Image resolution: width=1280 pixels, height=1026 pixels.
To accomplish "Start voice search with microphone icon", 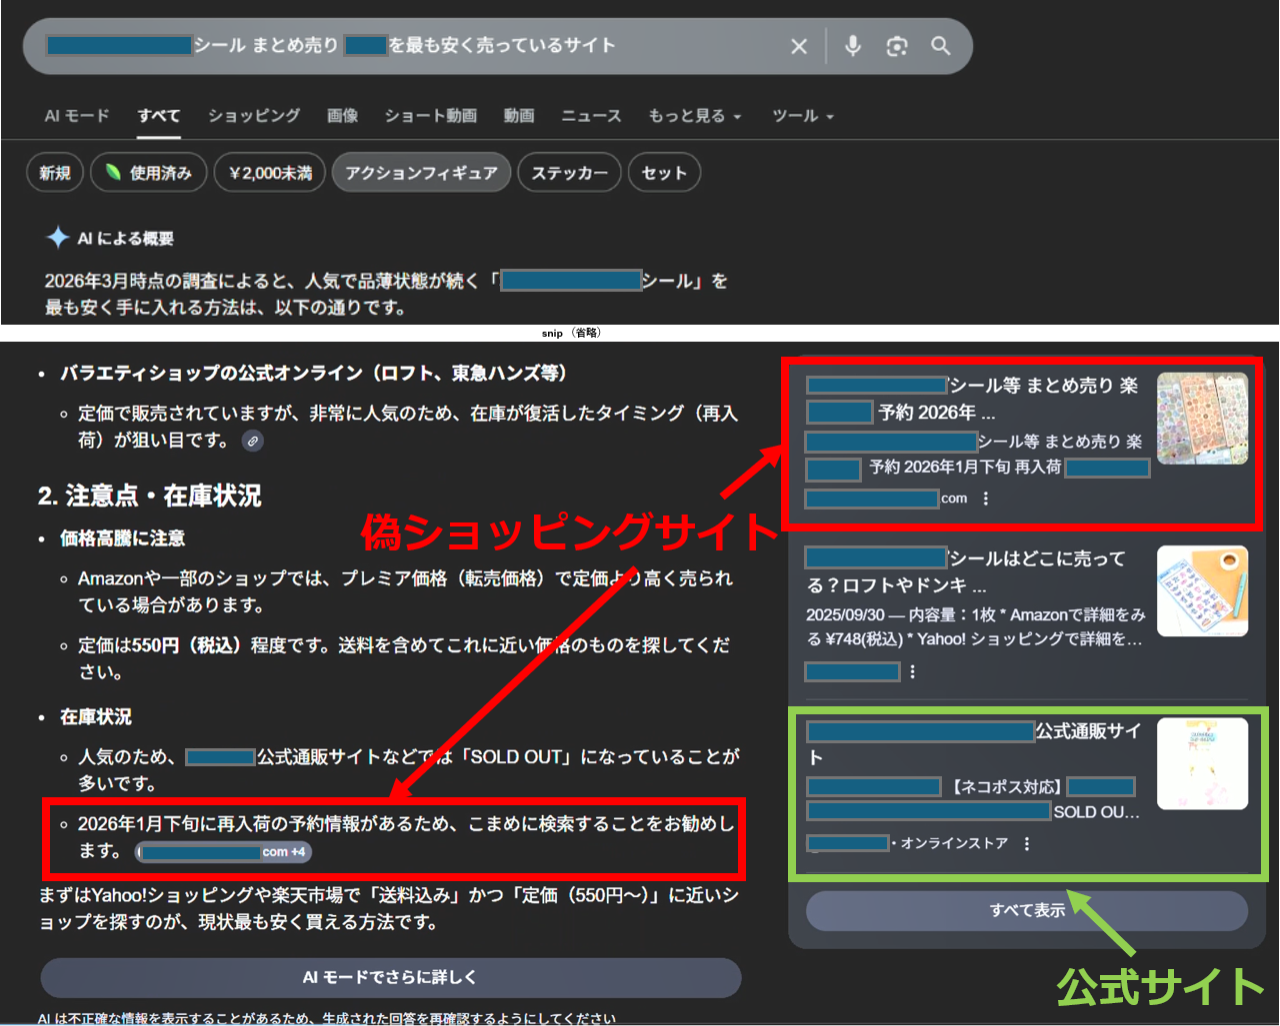I will (852, 46).
